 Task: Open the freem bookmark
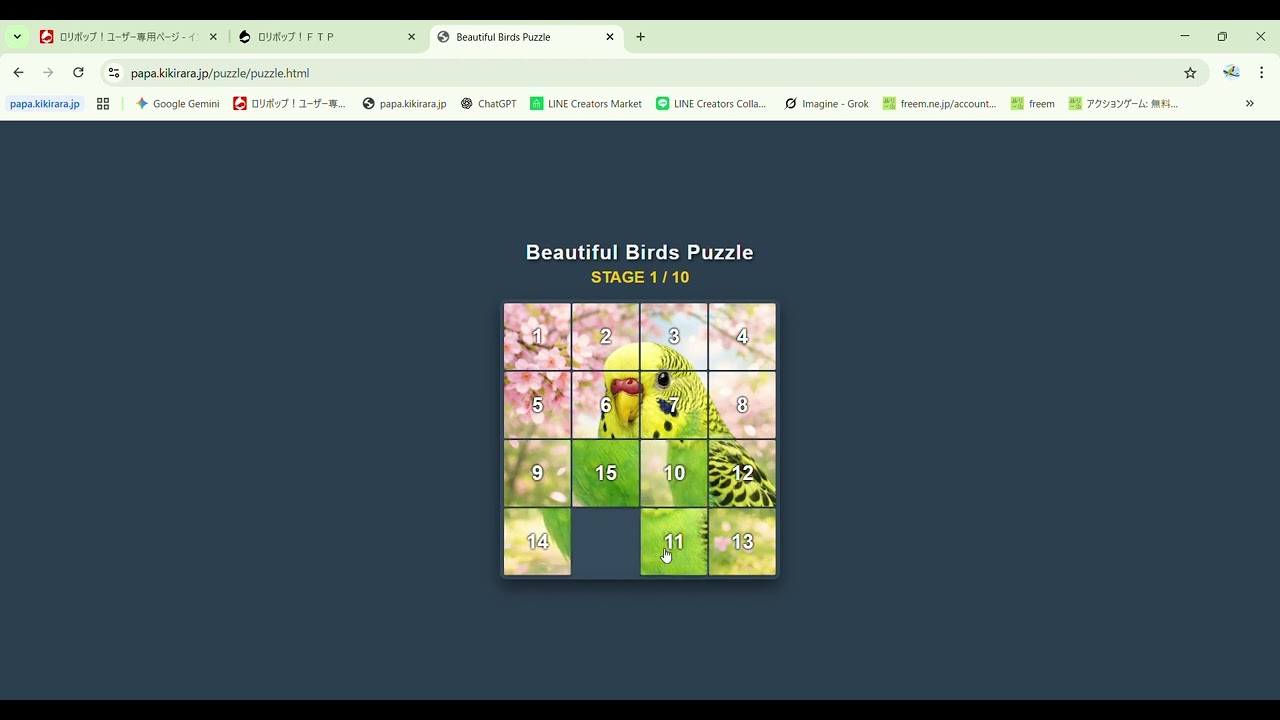(x=1033, y=104)
